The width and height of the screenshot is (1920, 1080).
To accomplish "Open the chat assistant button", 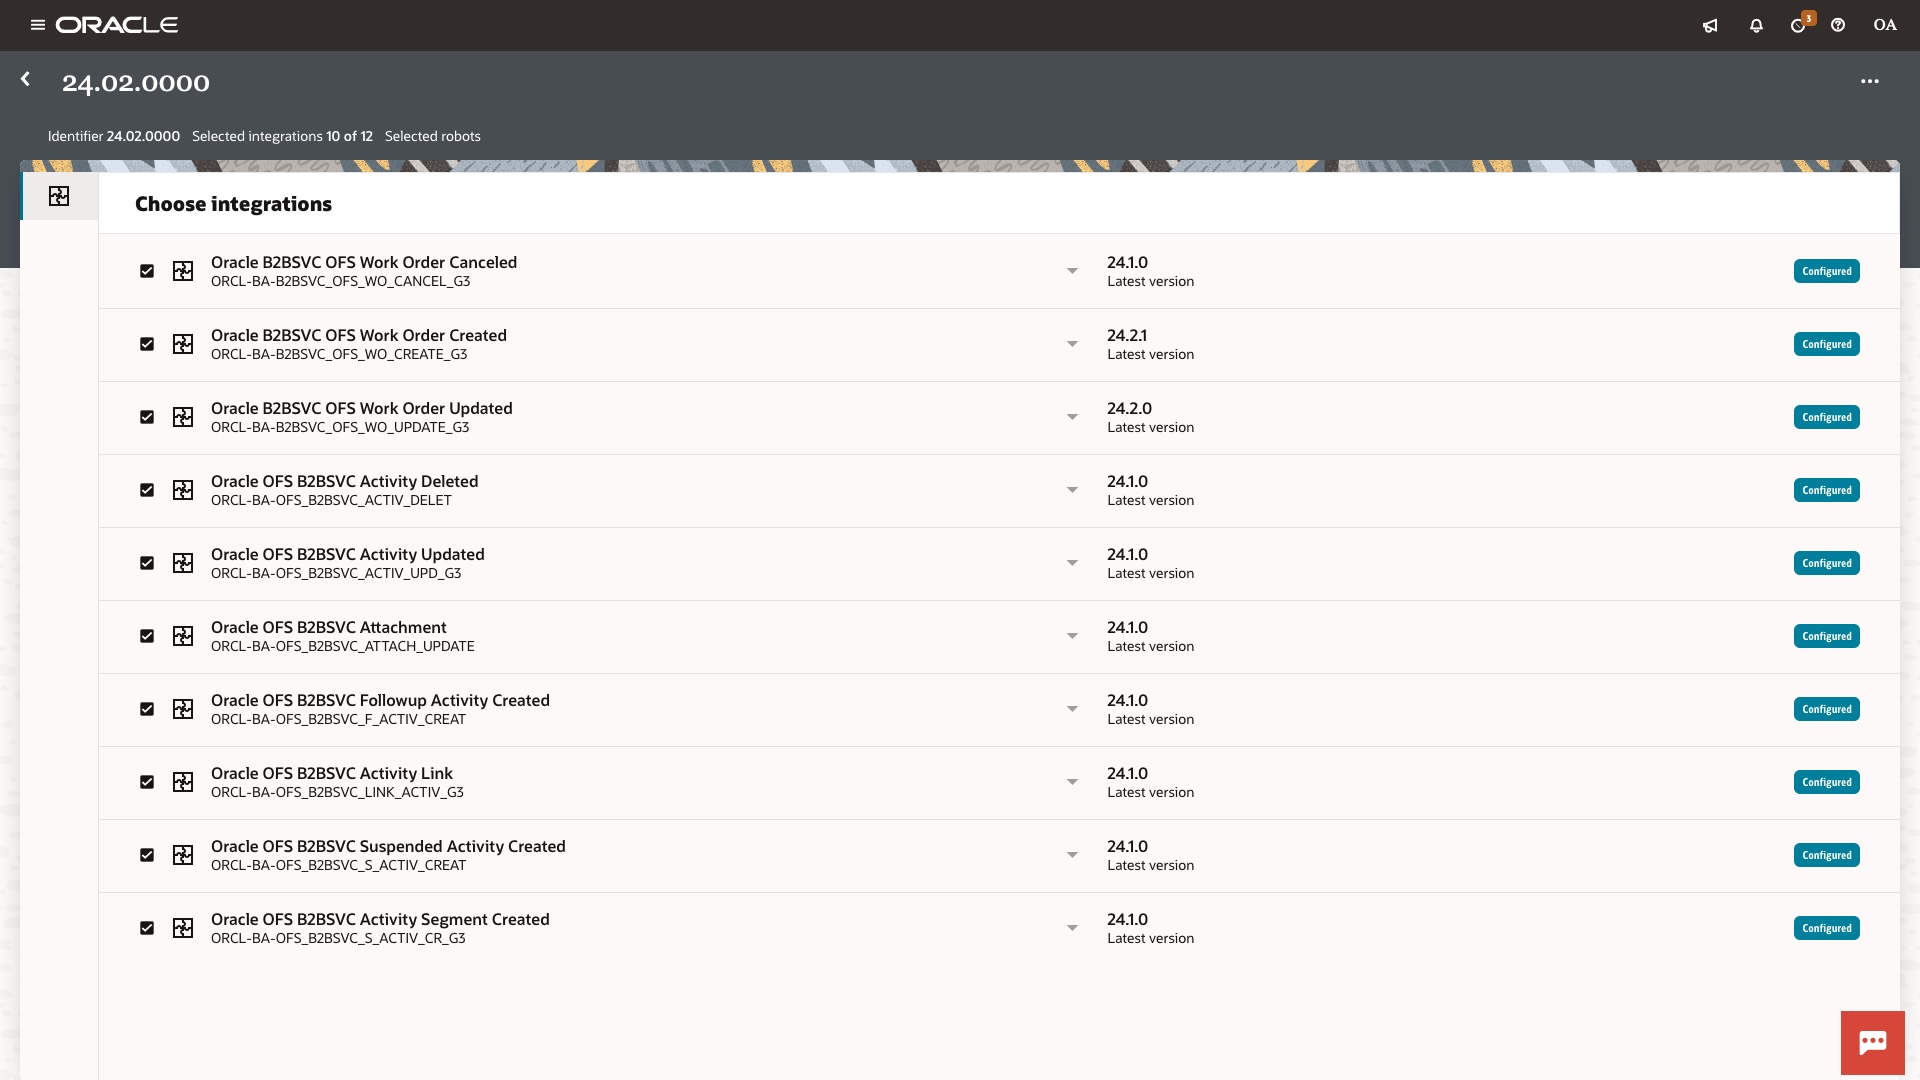I will tap(1872, 1043).
